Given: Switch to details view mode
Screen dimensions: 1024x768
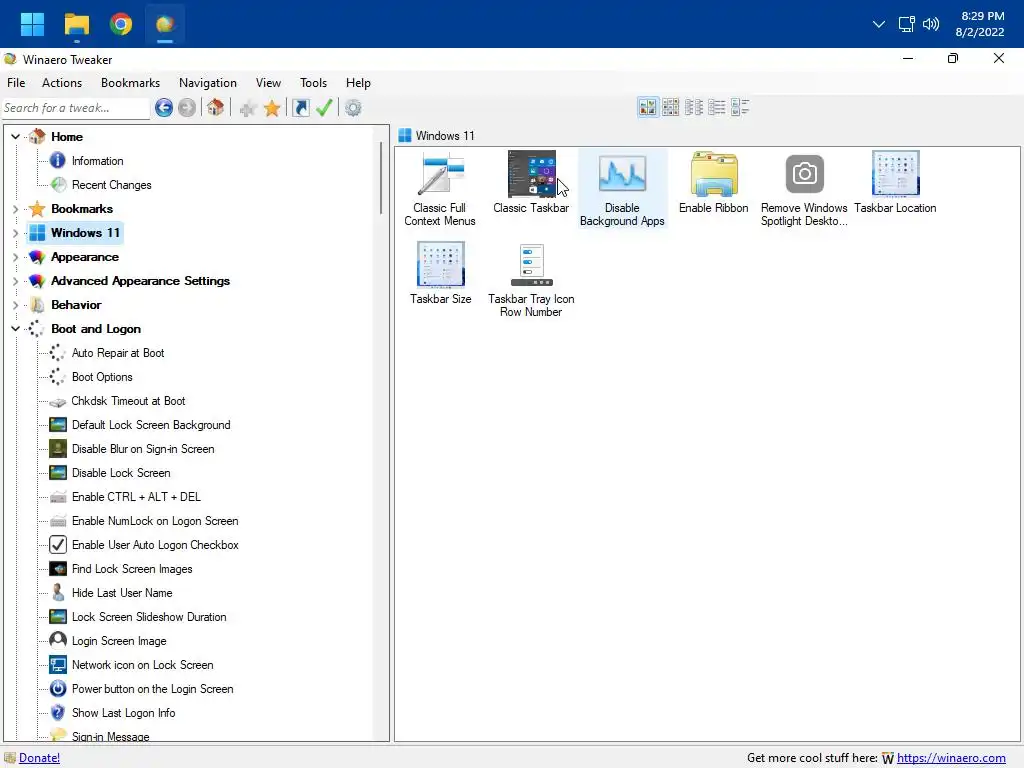Looking at the screenshot, I should 740,107.
